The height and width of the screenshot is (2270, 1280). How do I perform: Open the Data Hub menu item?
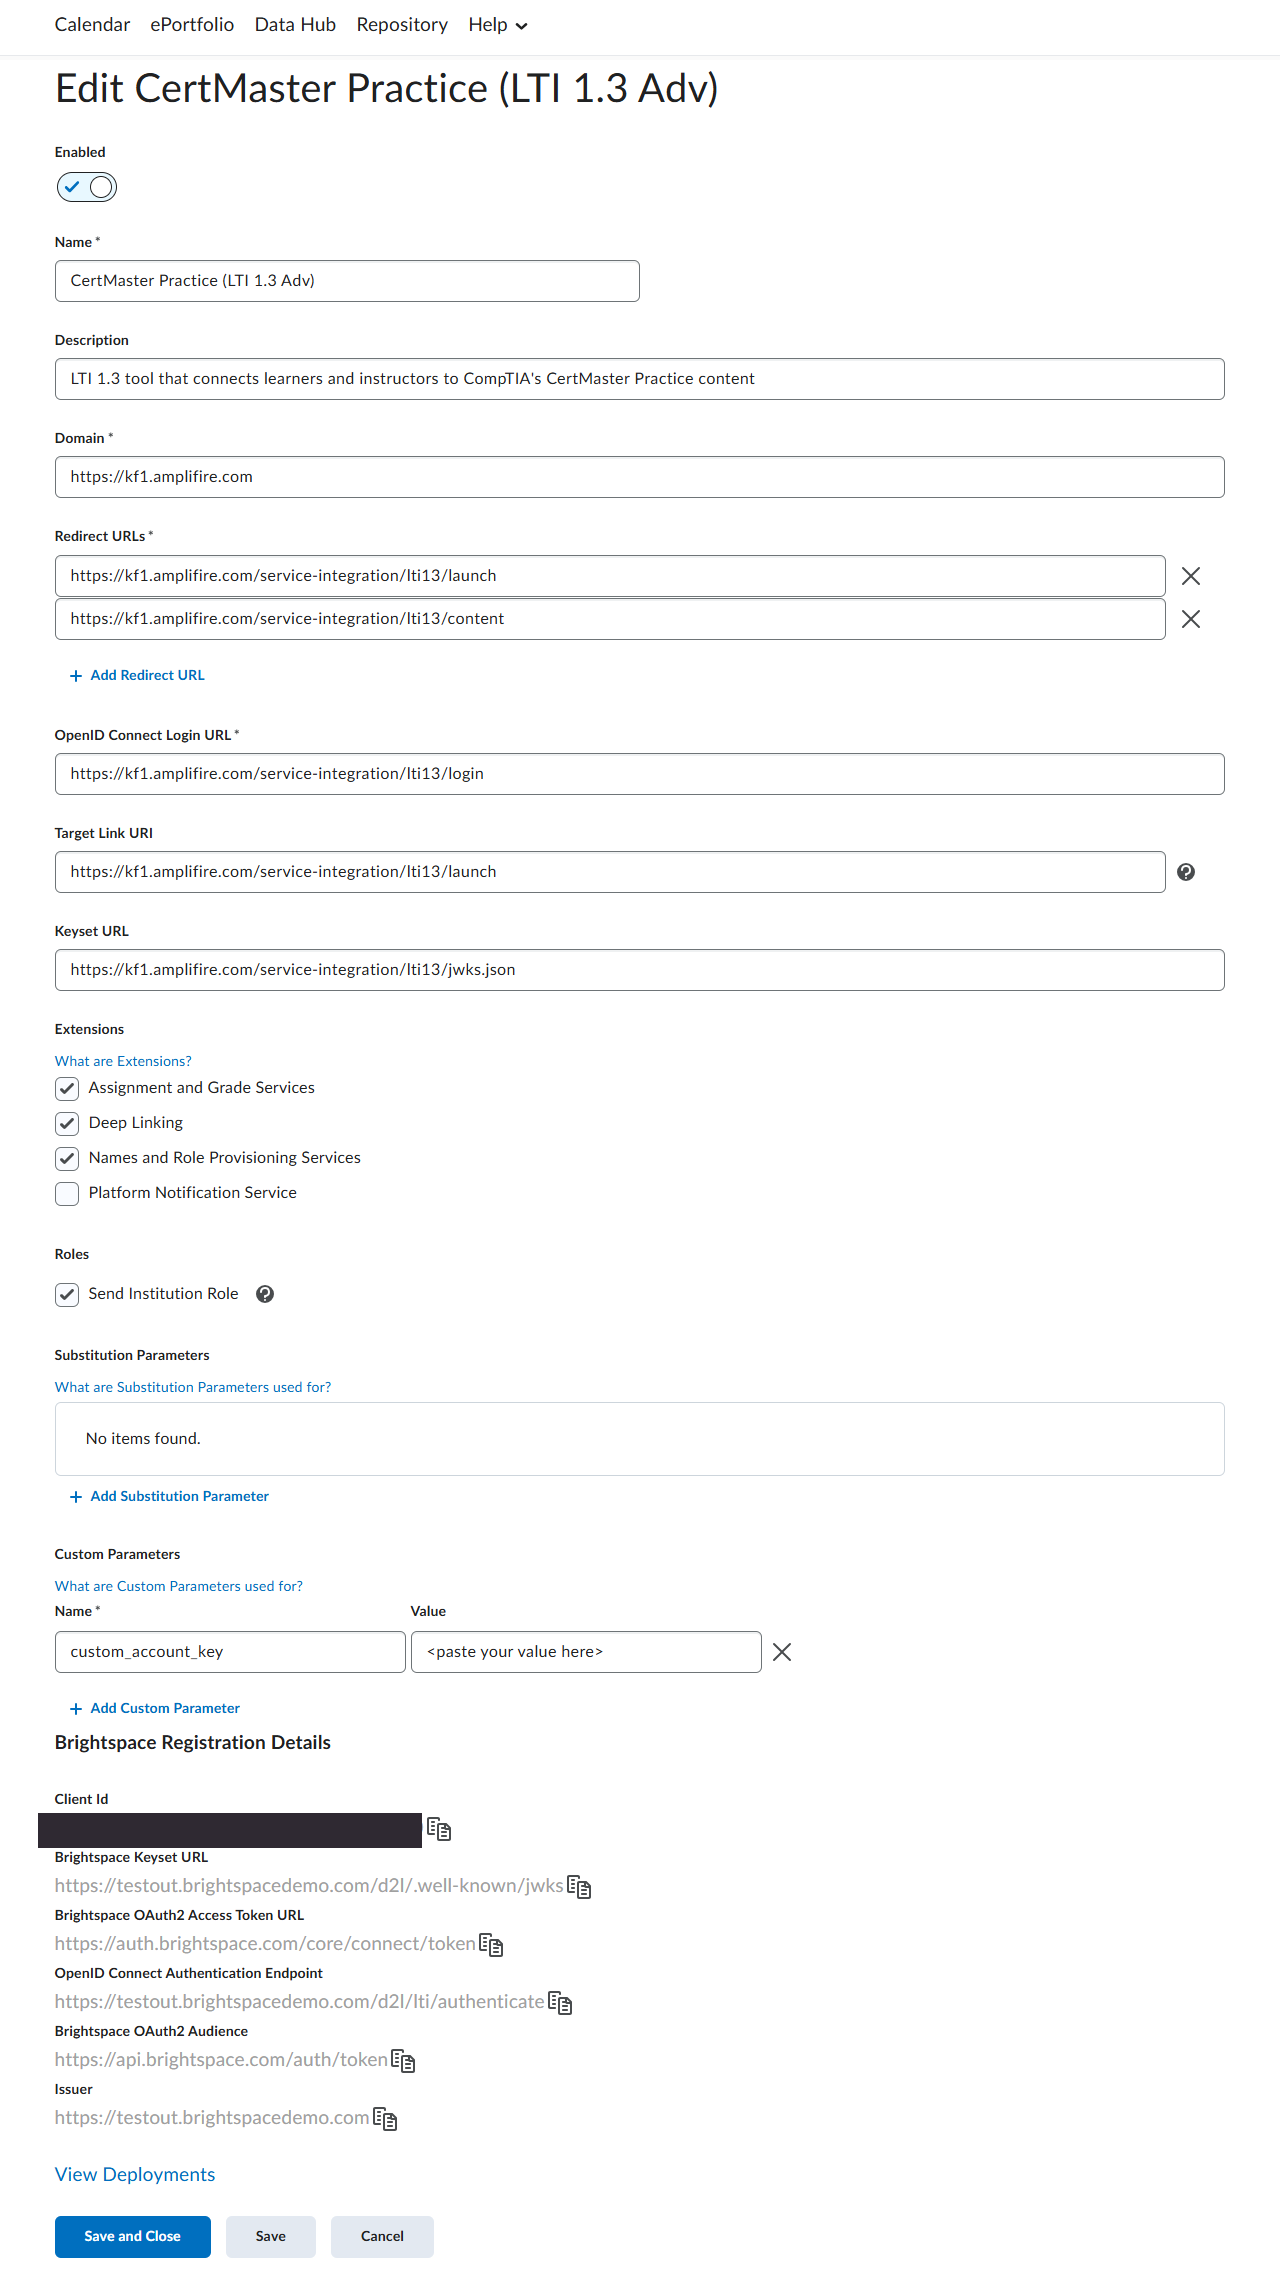[x=295, y=25]
